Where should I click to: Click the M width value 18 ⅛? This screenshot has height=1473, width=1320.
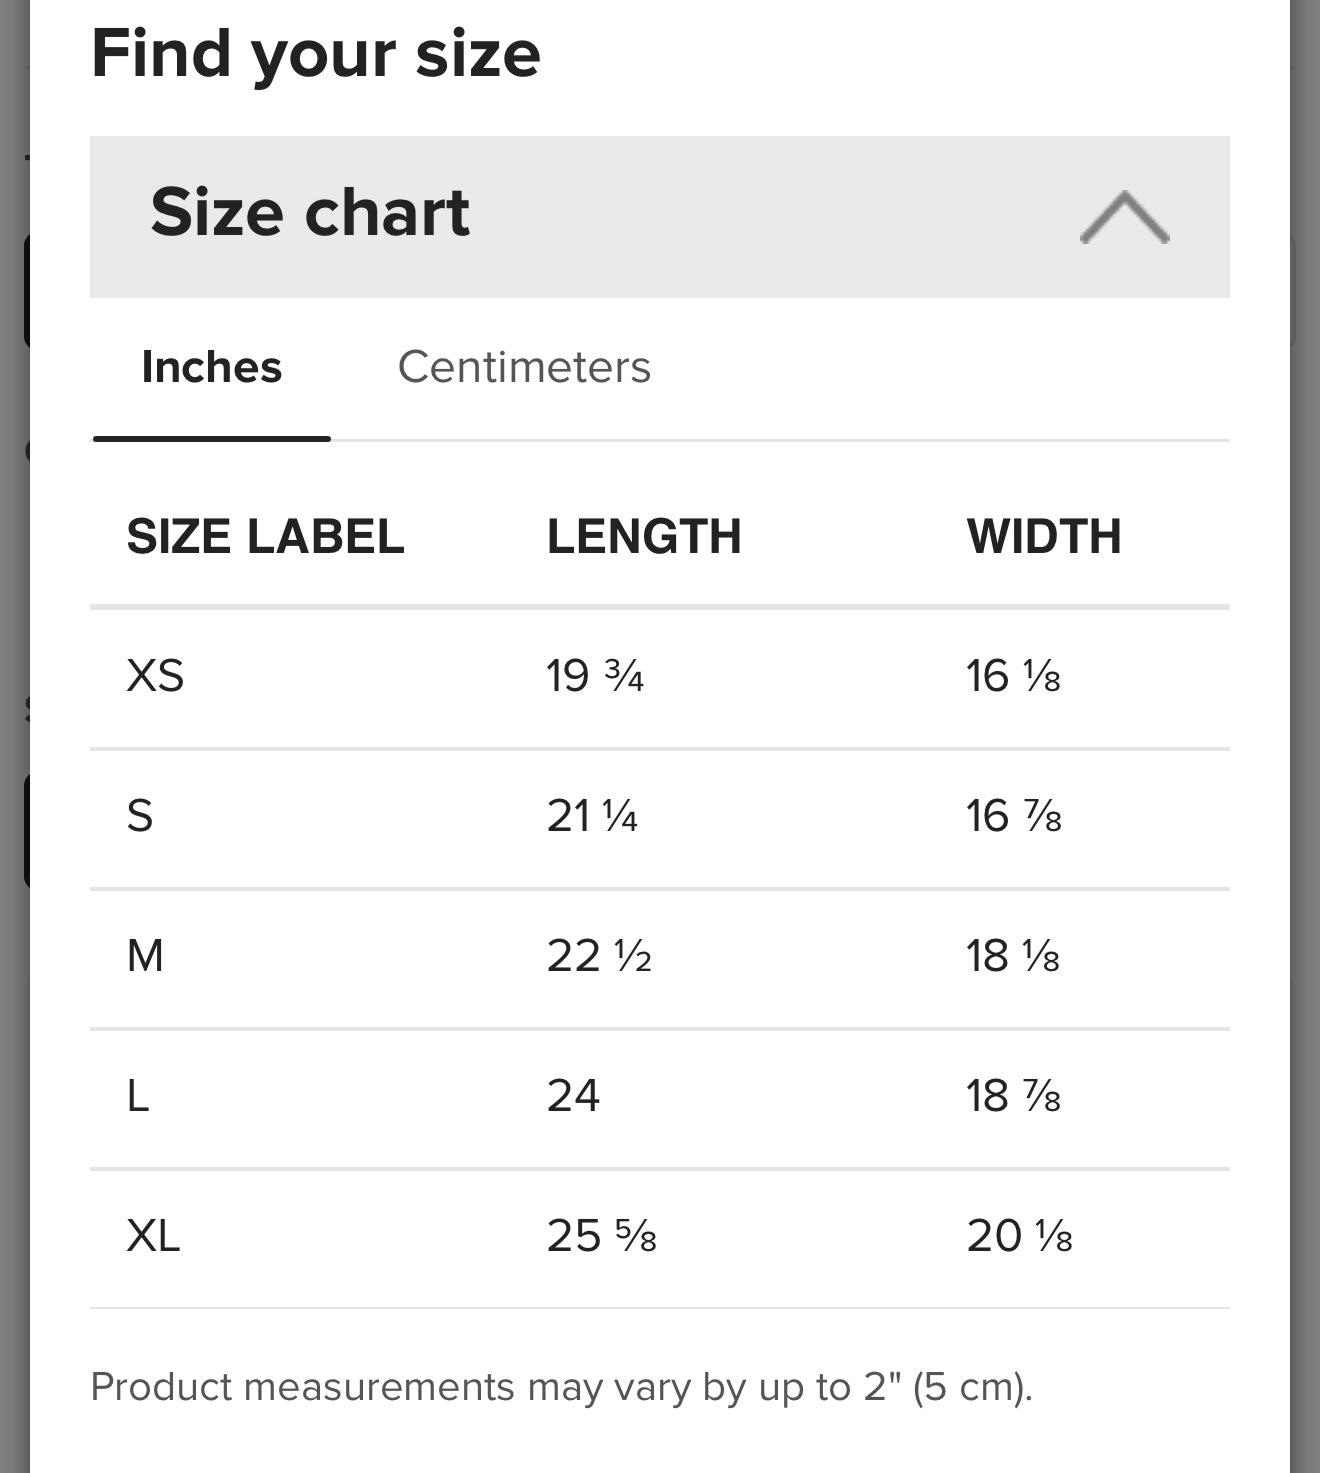coord(1013,956)
